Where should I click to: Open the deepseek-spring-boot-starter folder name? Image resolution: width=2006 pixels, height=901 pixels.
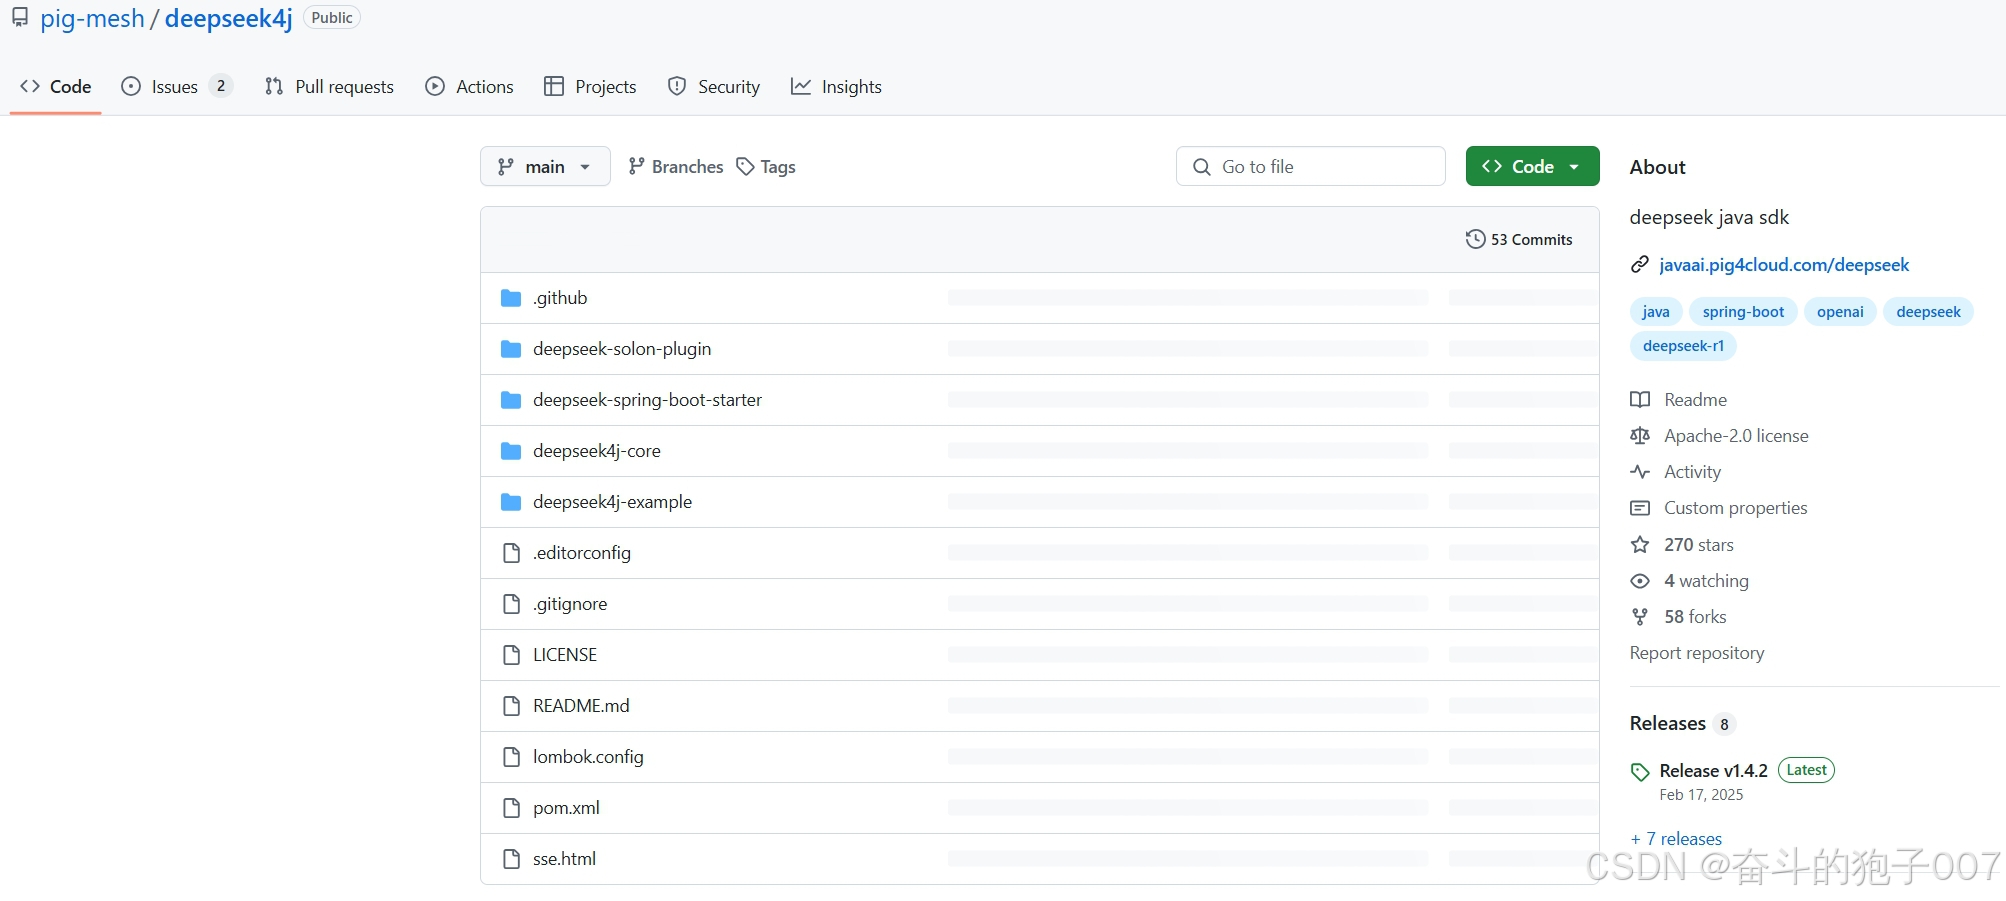[647, 400]
